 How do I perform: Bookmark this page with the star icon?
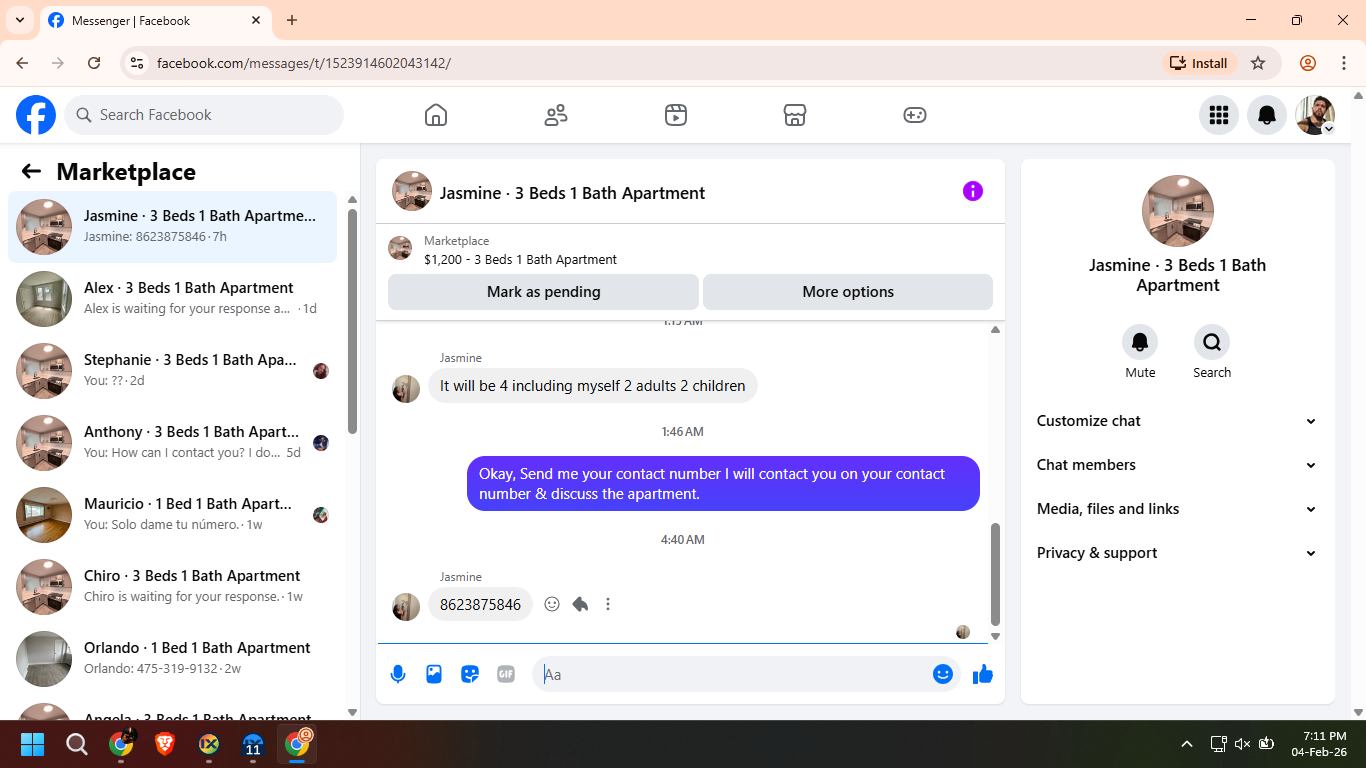(x=1258, y=63)
